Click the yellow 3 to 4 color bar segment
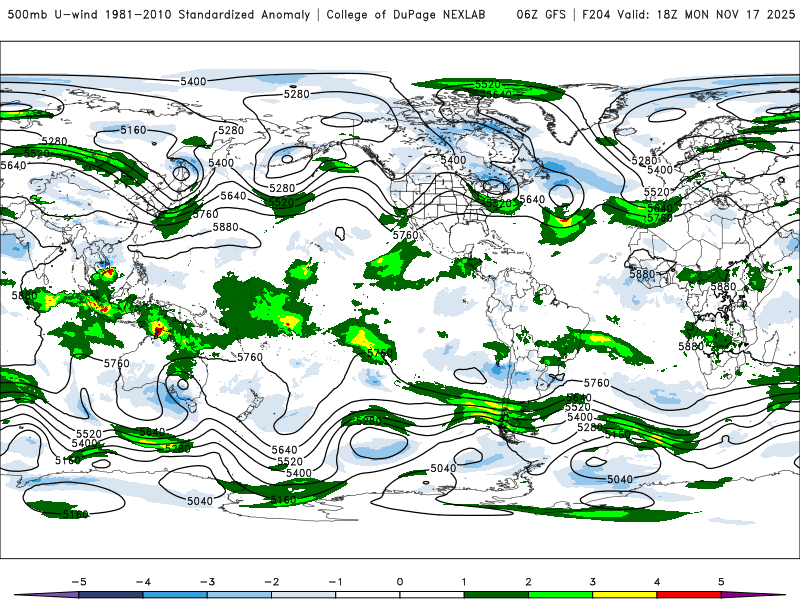Image resolution: width=800 pixels, height=600 pixels. point(624,595)
